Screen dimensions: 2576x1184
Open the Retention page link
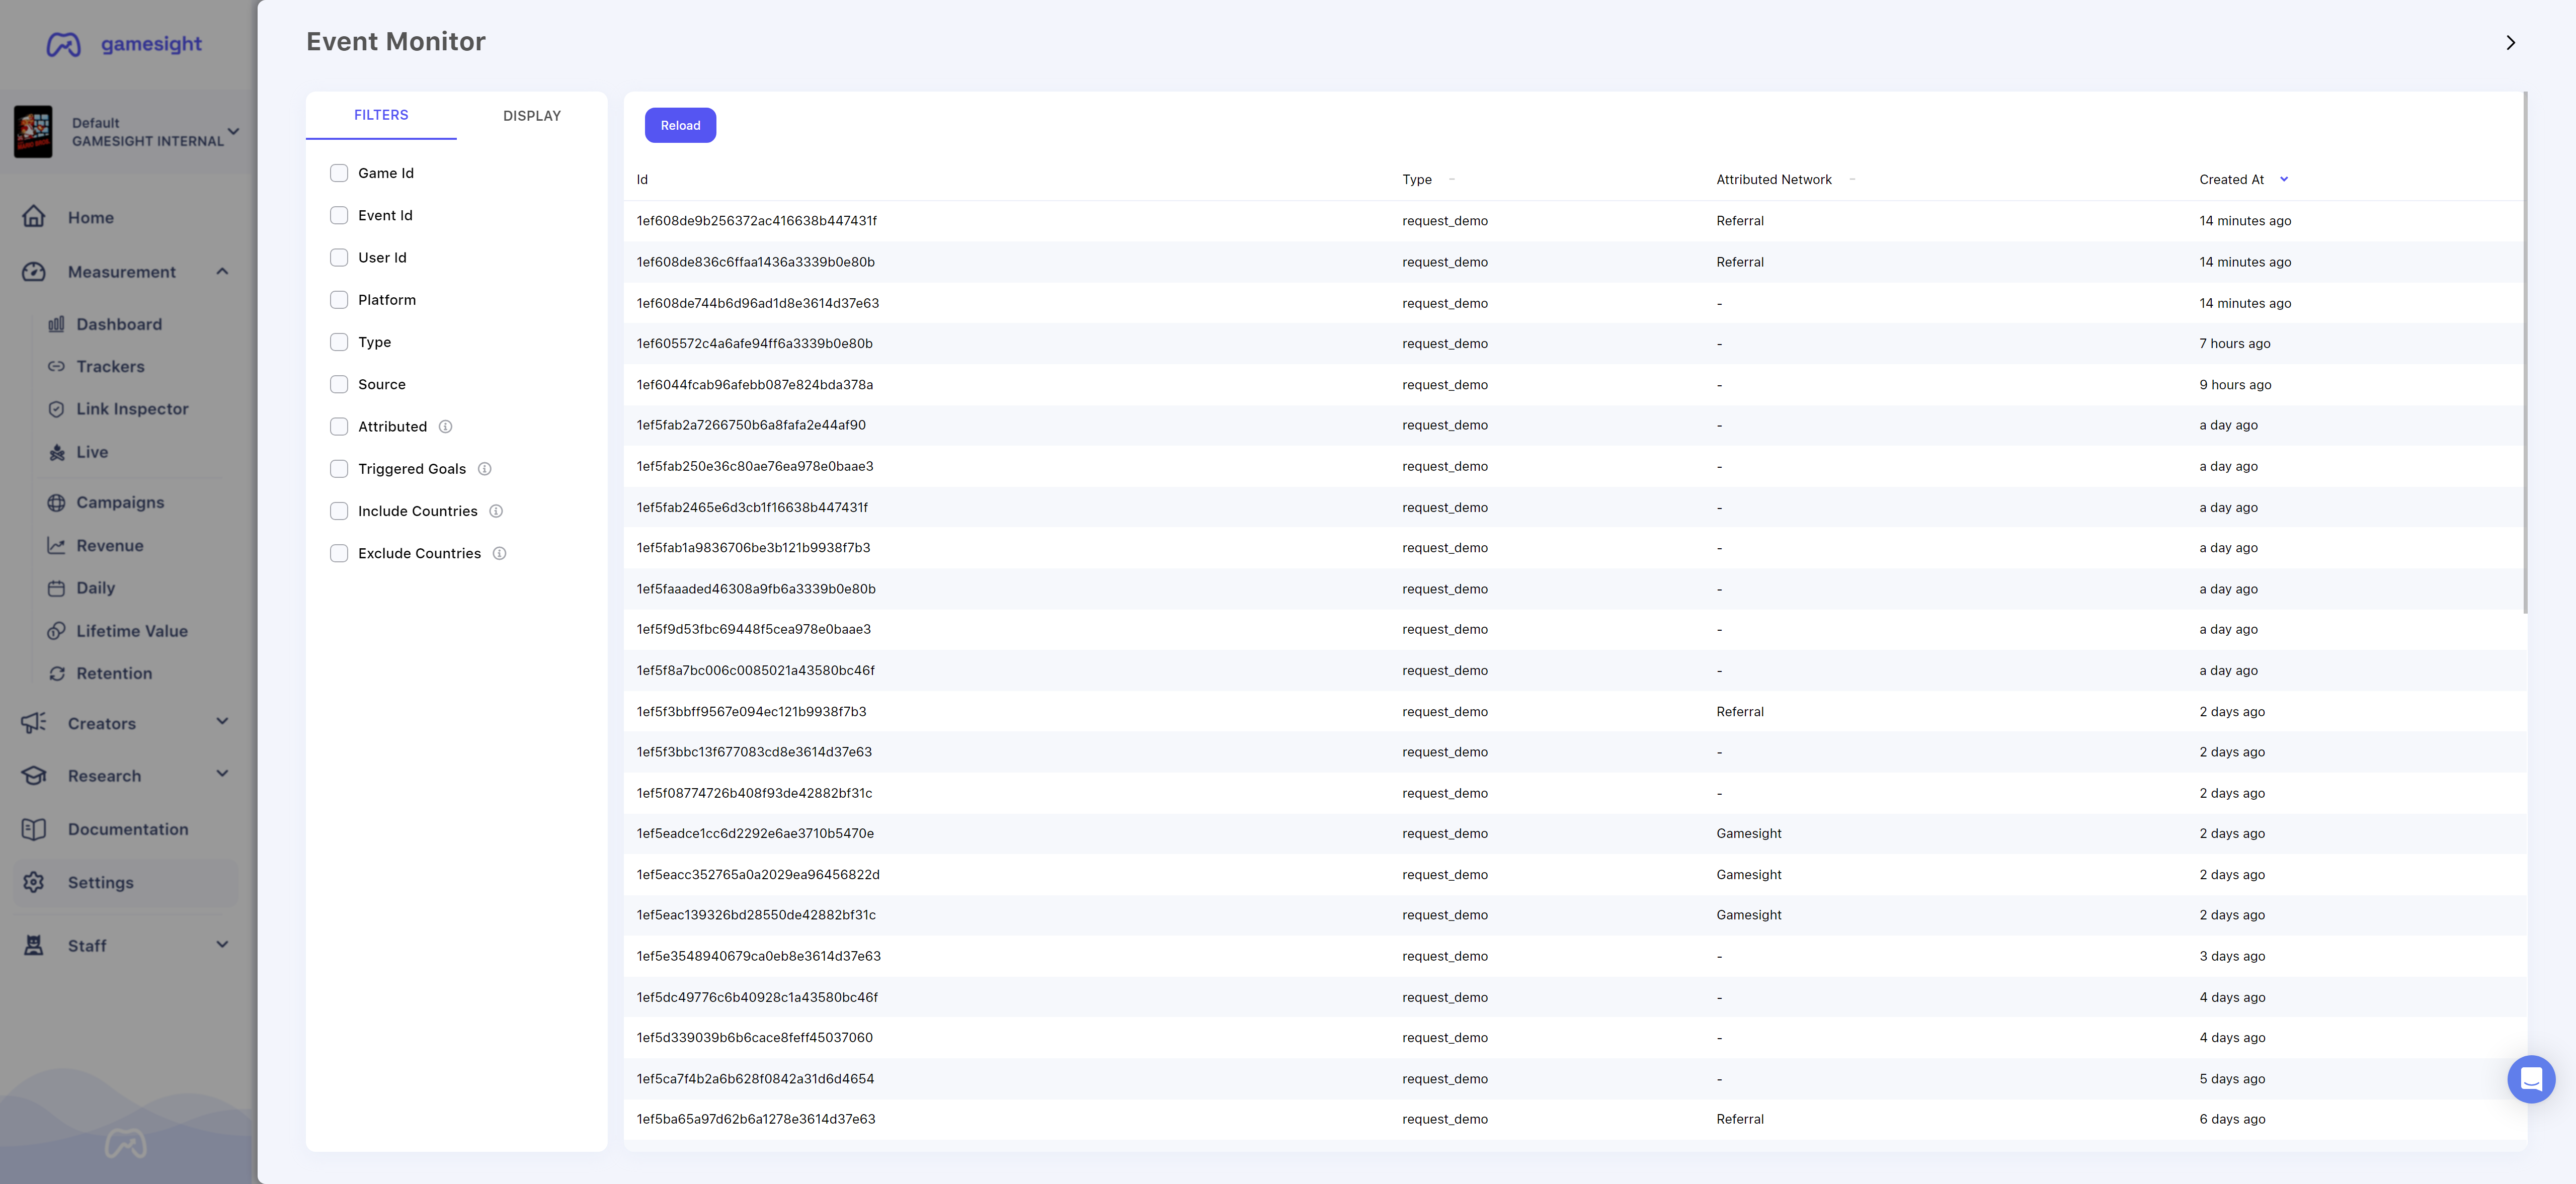point(114,674)
